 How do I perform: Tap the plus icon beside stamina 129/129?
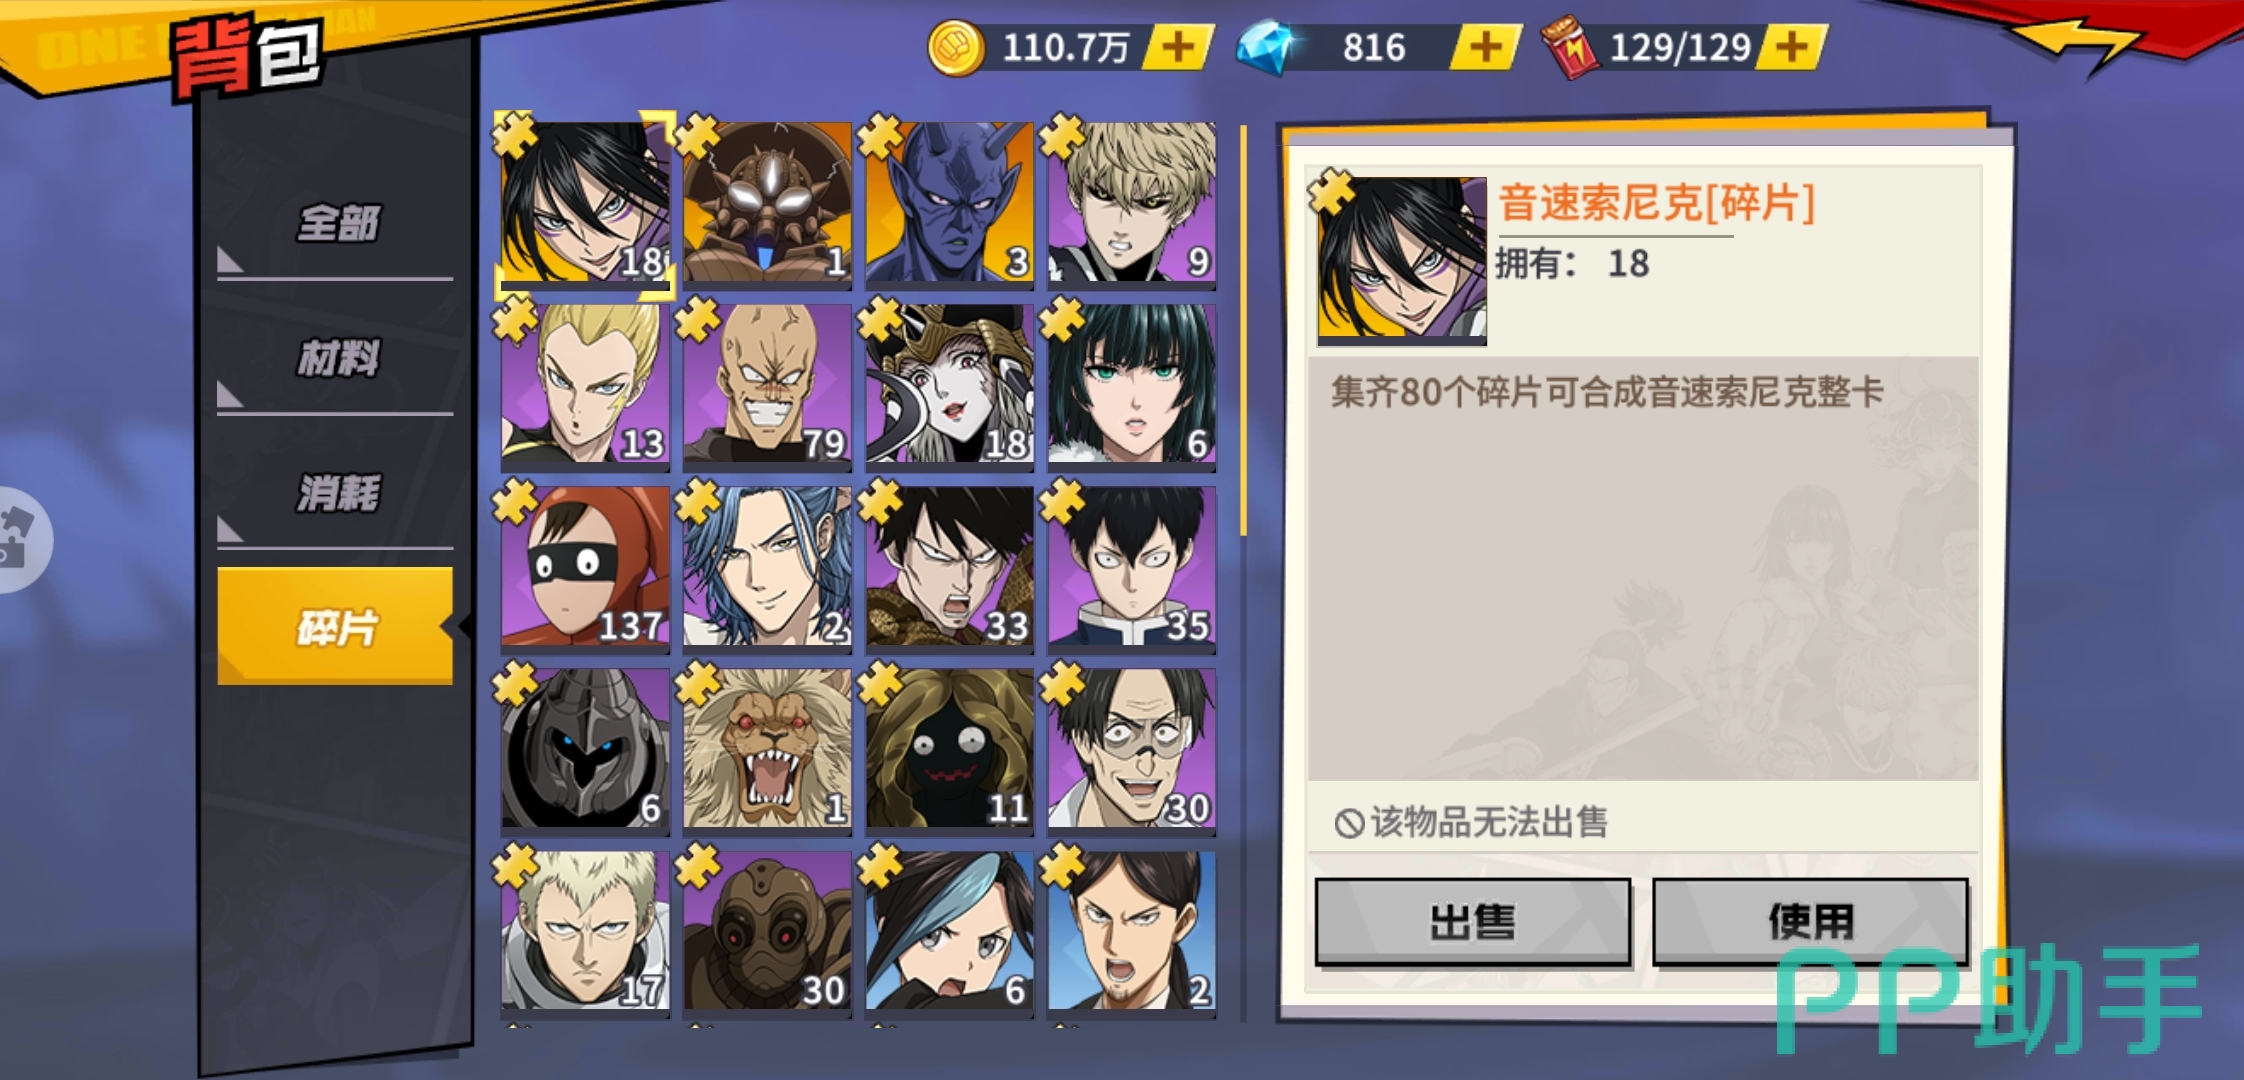pyautogui.click(x=1792, y=47)
